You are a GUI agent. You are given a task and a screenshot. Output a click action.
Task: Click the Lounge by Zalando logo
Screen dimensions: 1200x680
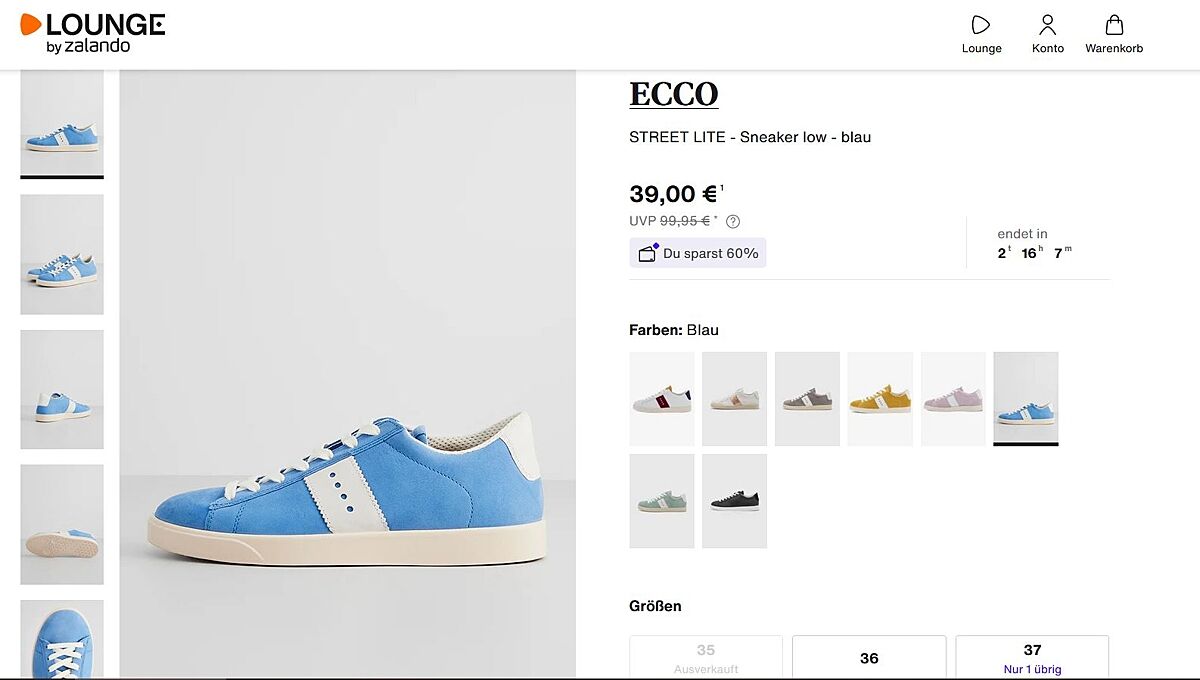(92, 33)
